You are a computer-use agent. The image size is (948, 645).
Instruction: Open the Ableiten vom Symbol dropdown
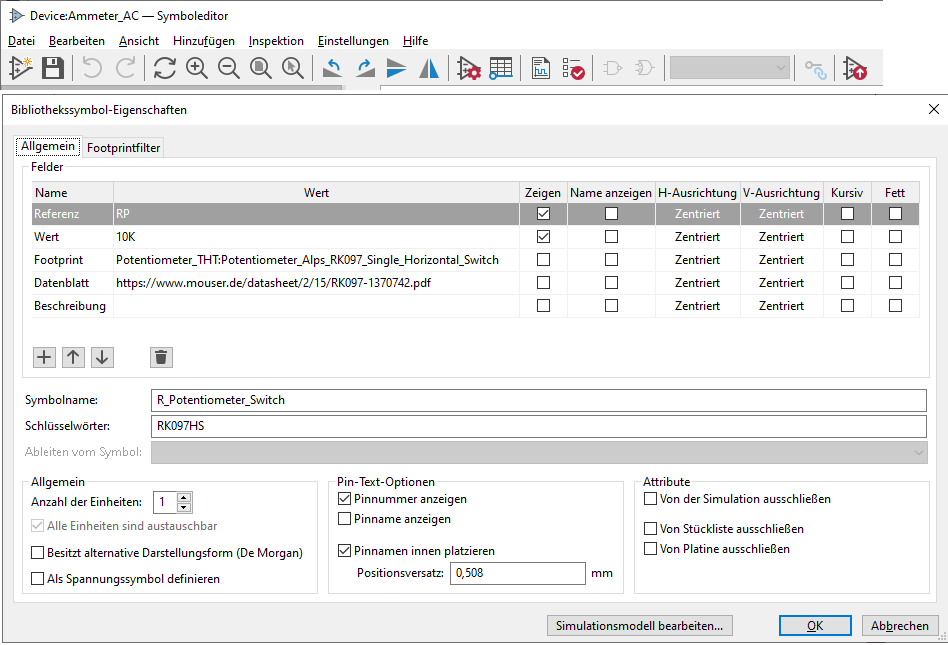click(539, 452)
